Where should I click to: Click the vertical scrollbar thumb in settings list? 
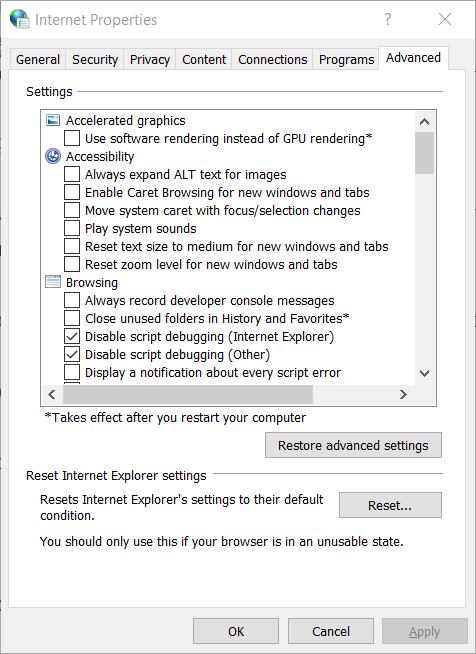(425, 153)
